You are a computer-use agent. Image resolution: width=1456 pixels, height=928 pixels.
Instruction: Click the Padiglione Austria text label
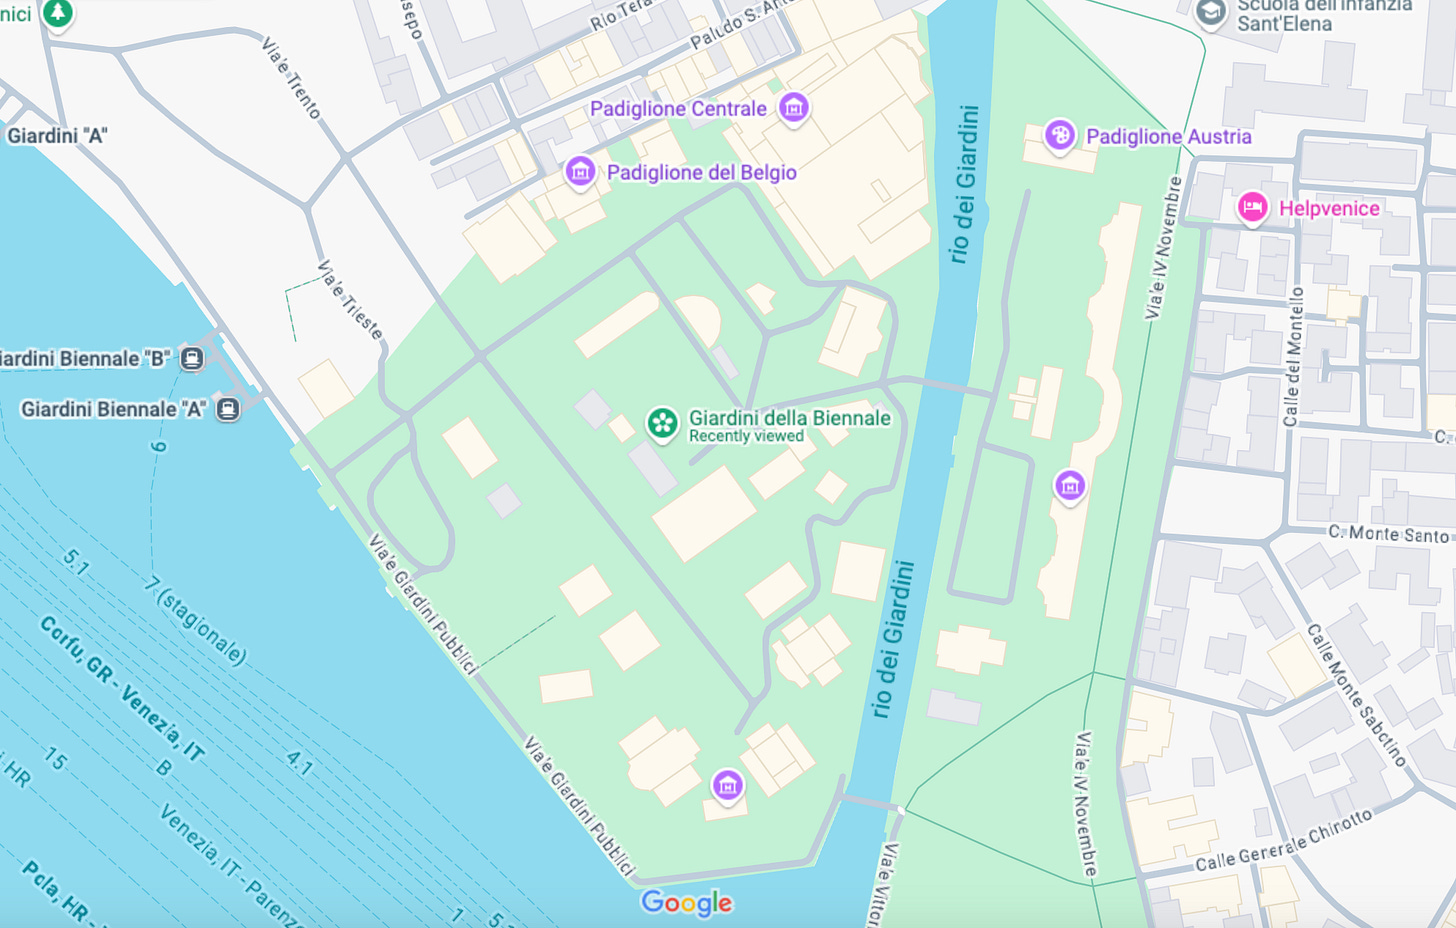tap(1169, 136)
